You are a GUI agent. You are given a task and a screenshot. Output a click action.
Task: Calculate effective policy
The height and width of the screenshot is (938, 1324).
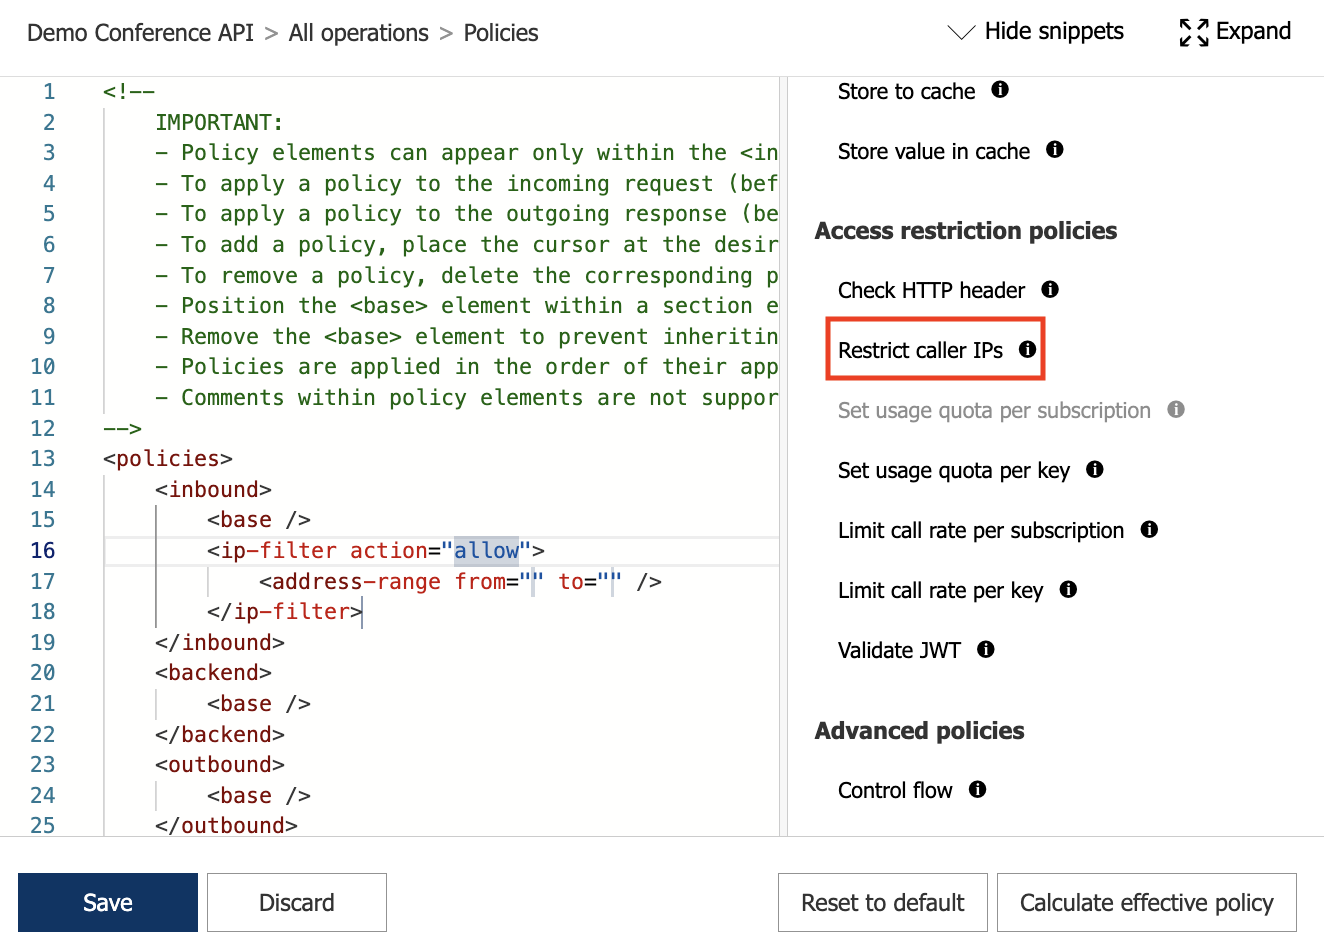pos(1146,901)
